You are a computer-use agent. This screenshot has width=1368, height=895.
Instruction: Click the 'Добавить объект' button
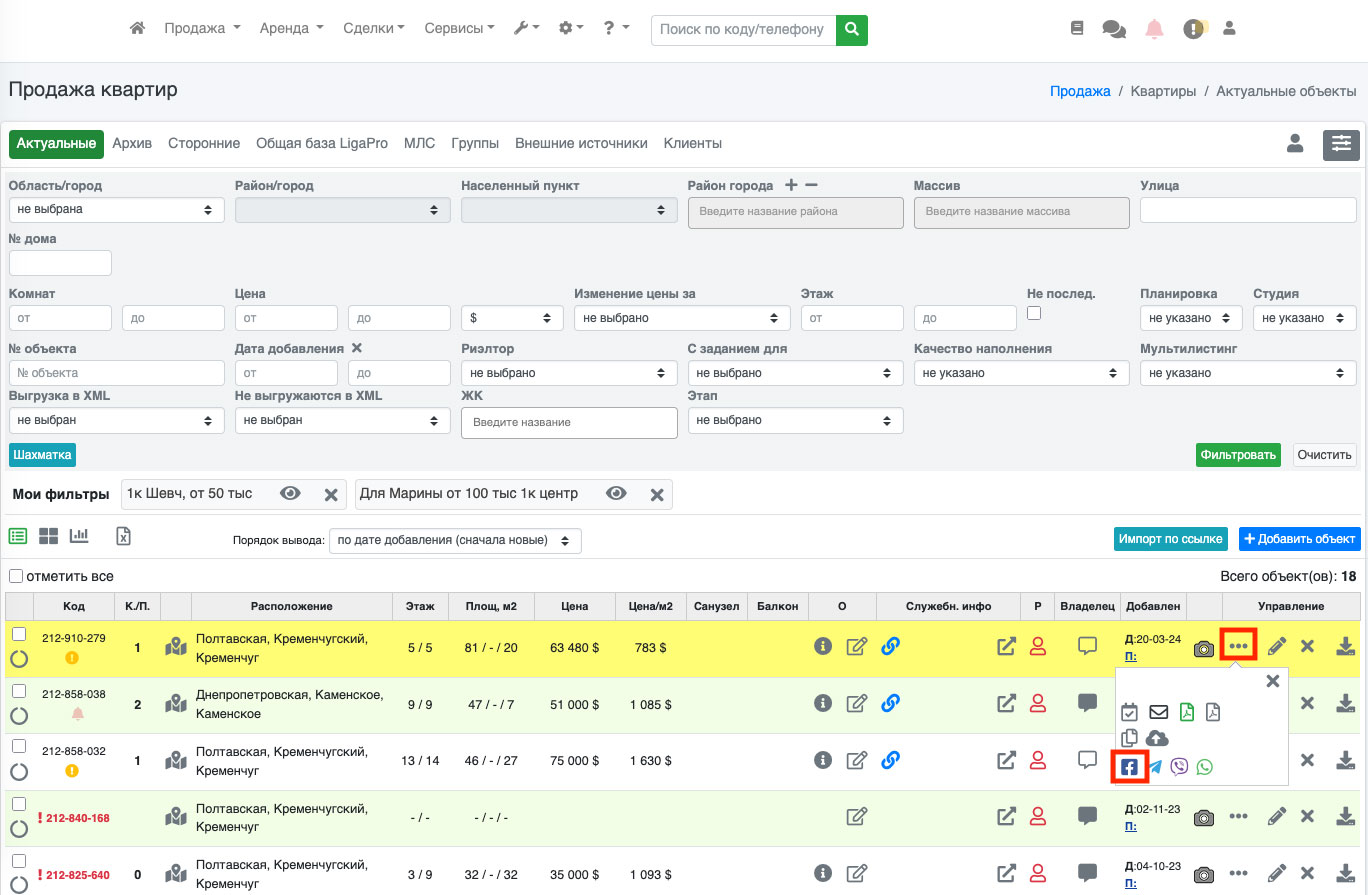click(1299, 539)
